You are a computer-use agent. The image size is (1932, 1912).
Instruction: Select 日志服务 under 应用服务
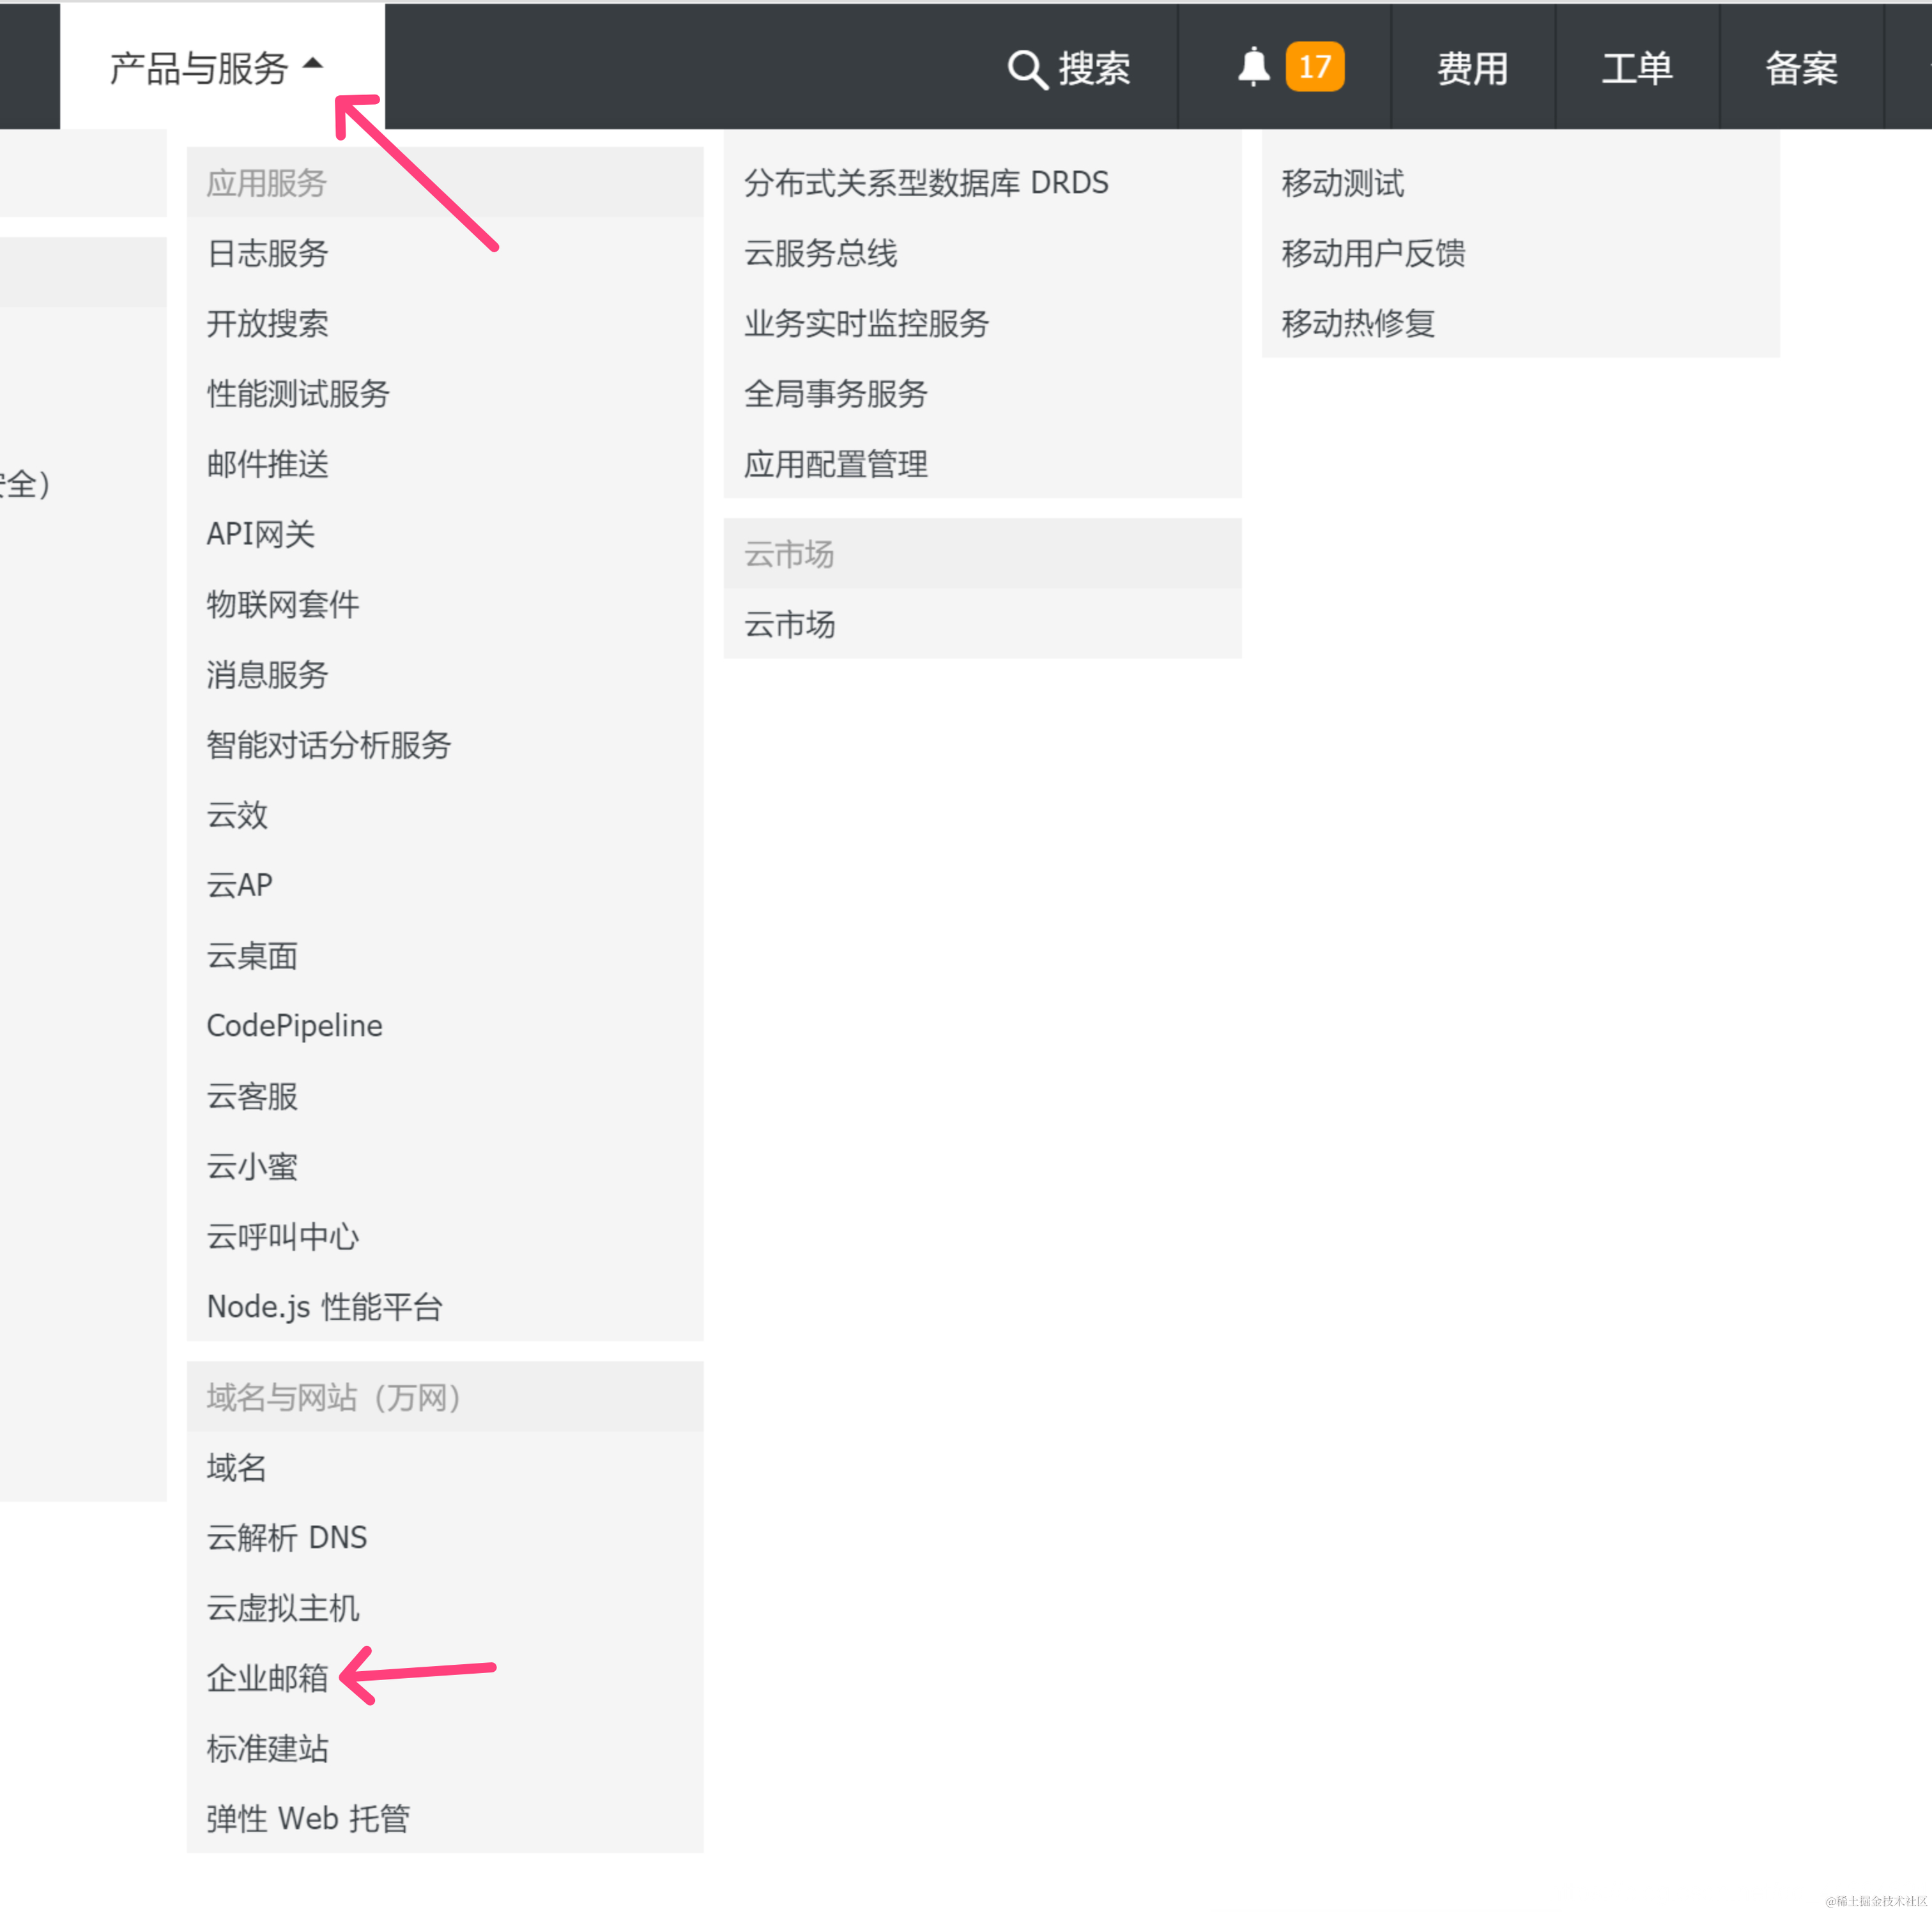click(x=266, y=253)
